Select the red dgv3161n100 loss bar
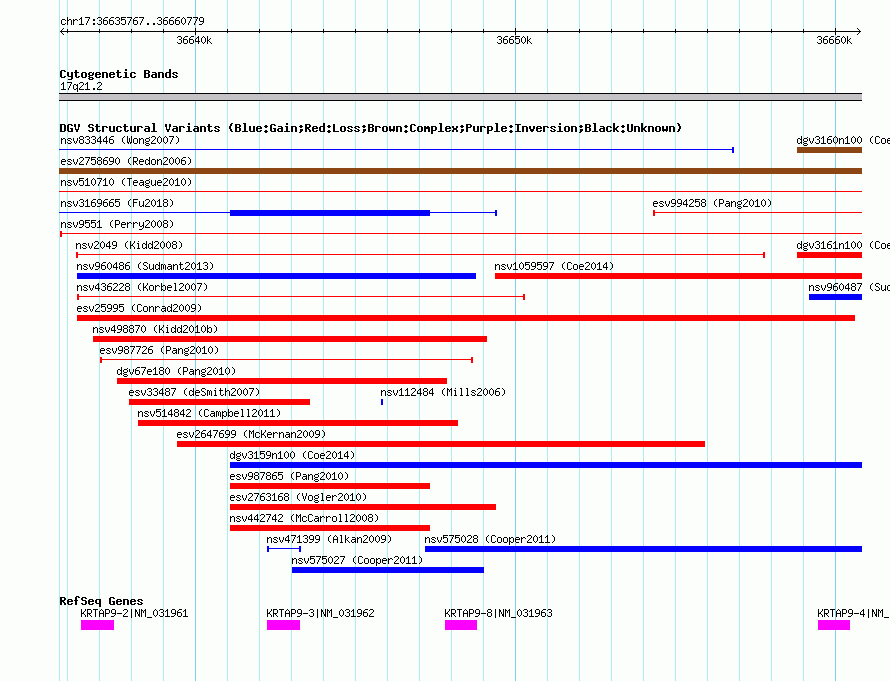The height and width of the screenshot is (681, 890). click(x=829, y=255)
